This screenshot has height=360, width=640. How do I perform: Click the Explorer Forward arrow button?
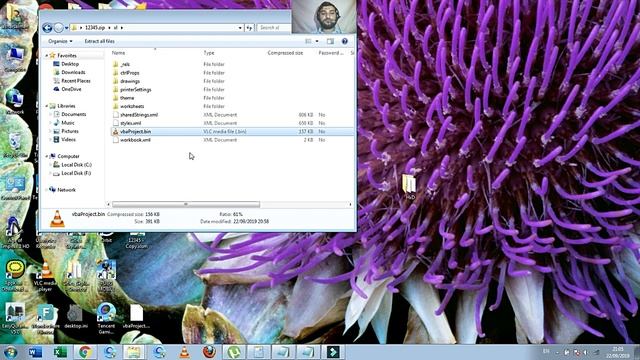point(59,28)
